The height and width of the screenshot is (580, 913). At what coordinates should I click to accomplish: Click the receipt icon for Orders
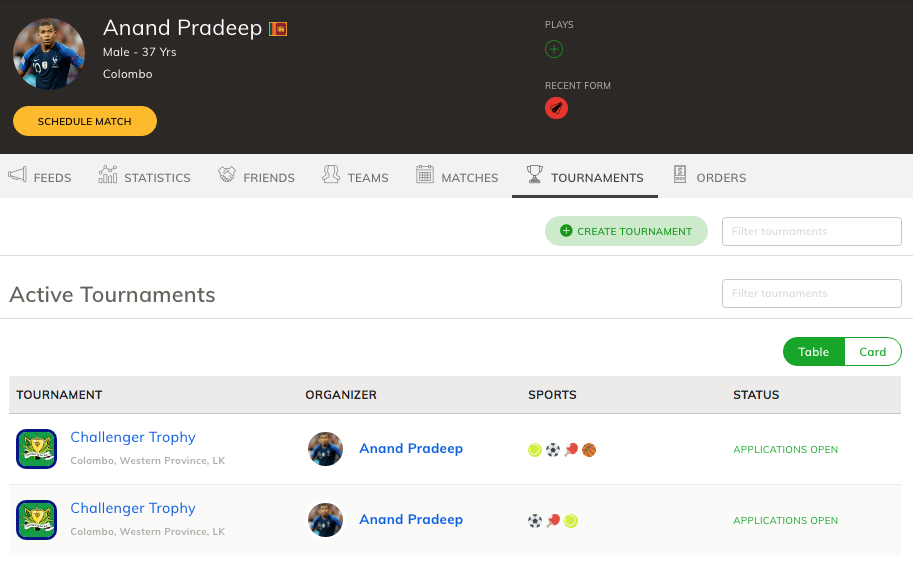(x=680, y=174)
